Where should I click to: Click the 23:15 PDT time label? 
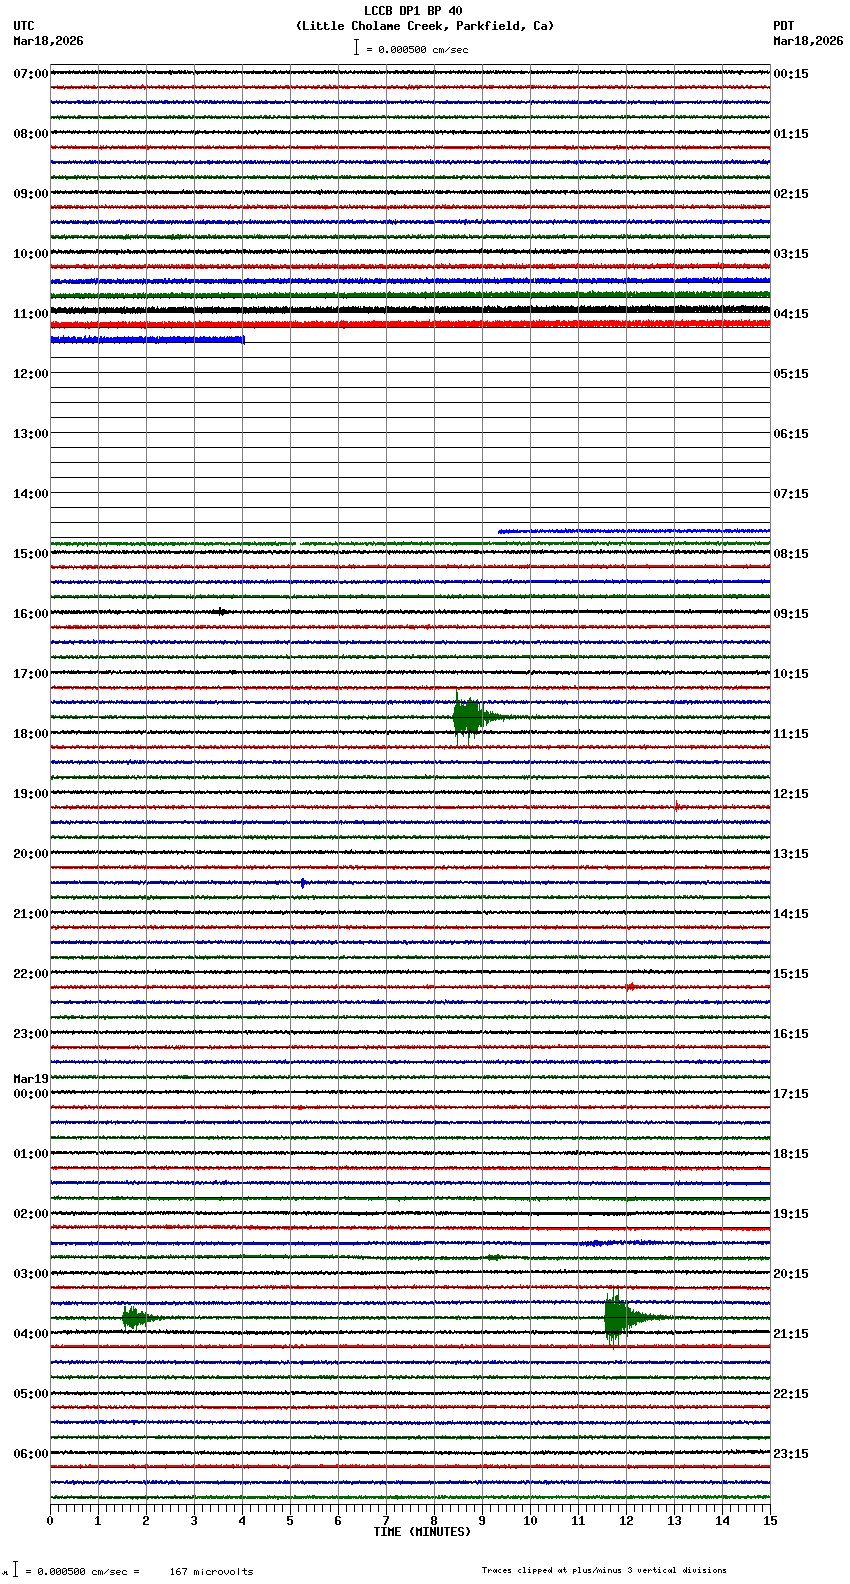click(791, 1454)
